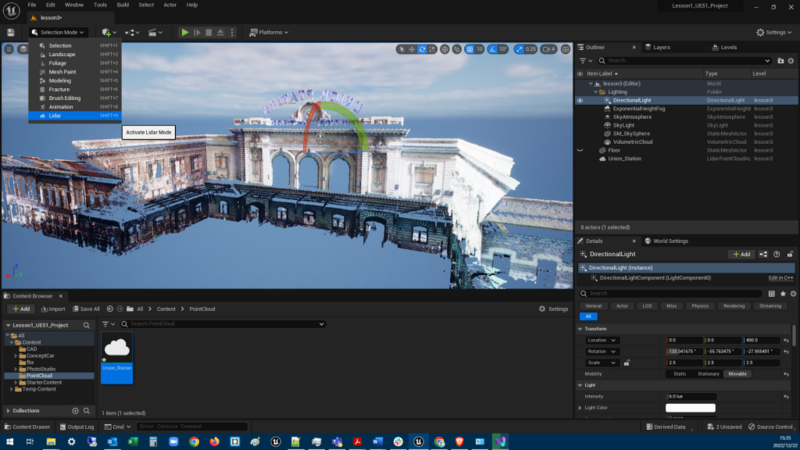The width and height of the screenshot is (800, 450).
Task: Expand the Light Color property
Action: click(580, 408)
